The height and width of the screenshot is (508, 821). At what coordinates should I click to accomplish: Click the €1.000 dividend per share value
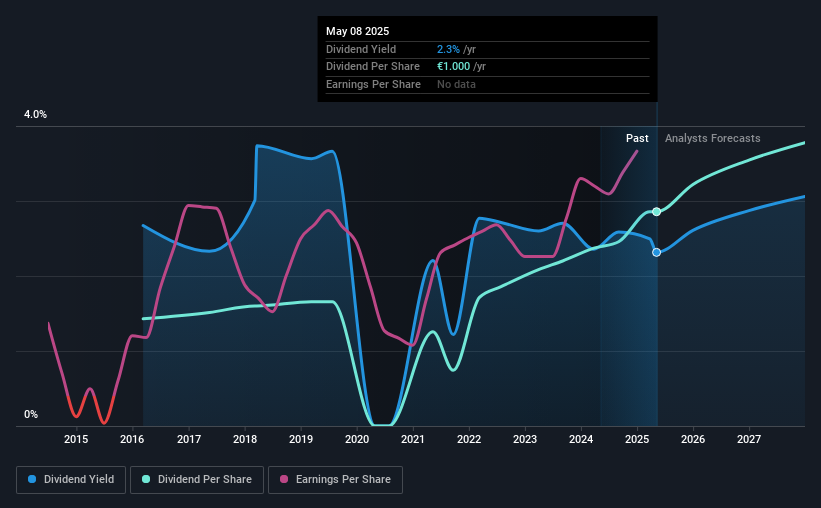(453, 67)
